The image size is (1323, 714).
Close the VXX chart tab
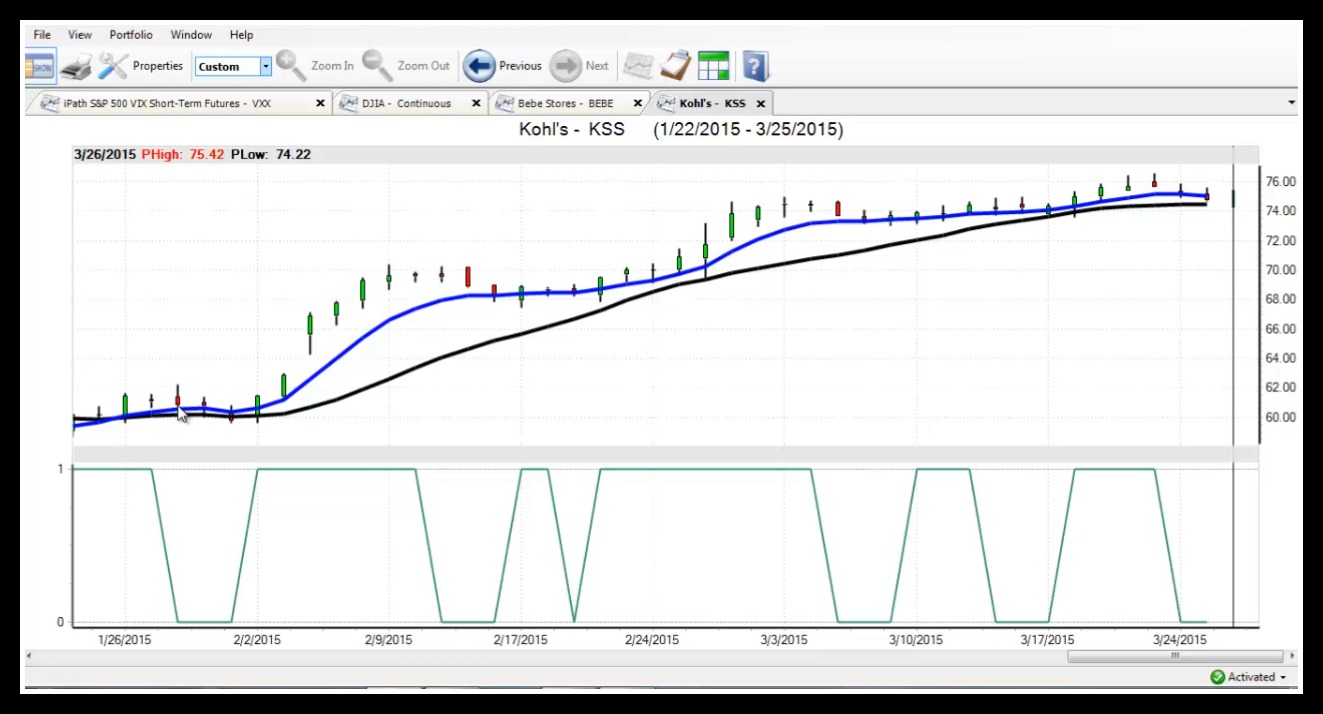coord(320,103)
